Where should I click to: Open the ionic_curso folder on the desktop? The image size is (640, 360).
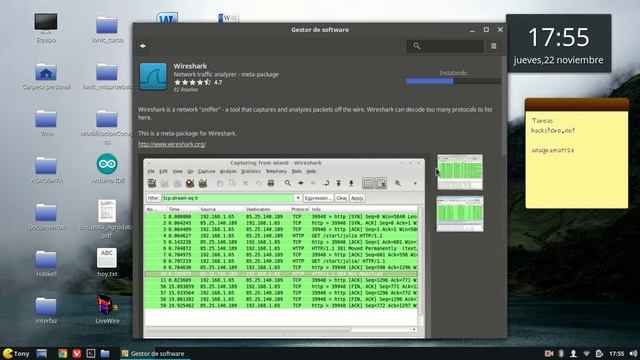coord(107,29)
